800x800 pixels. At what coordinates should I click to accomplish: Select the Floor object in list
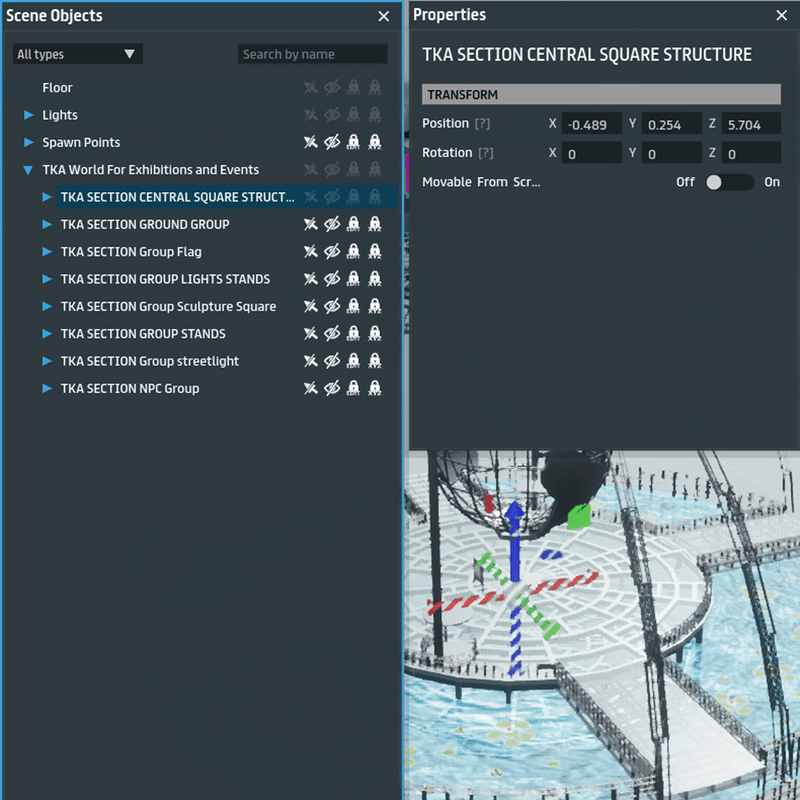pos(57,88)
